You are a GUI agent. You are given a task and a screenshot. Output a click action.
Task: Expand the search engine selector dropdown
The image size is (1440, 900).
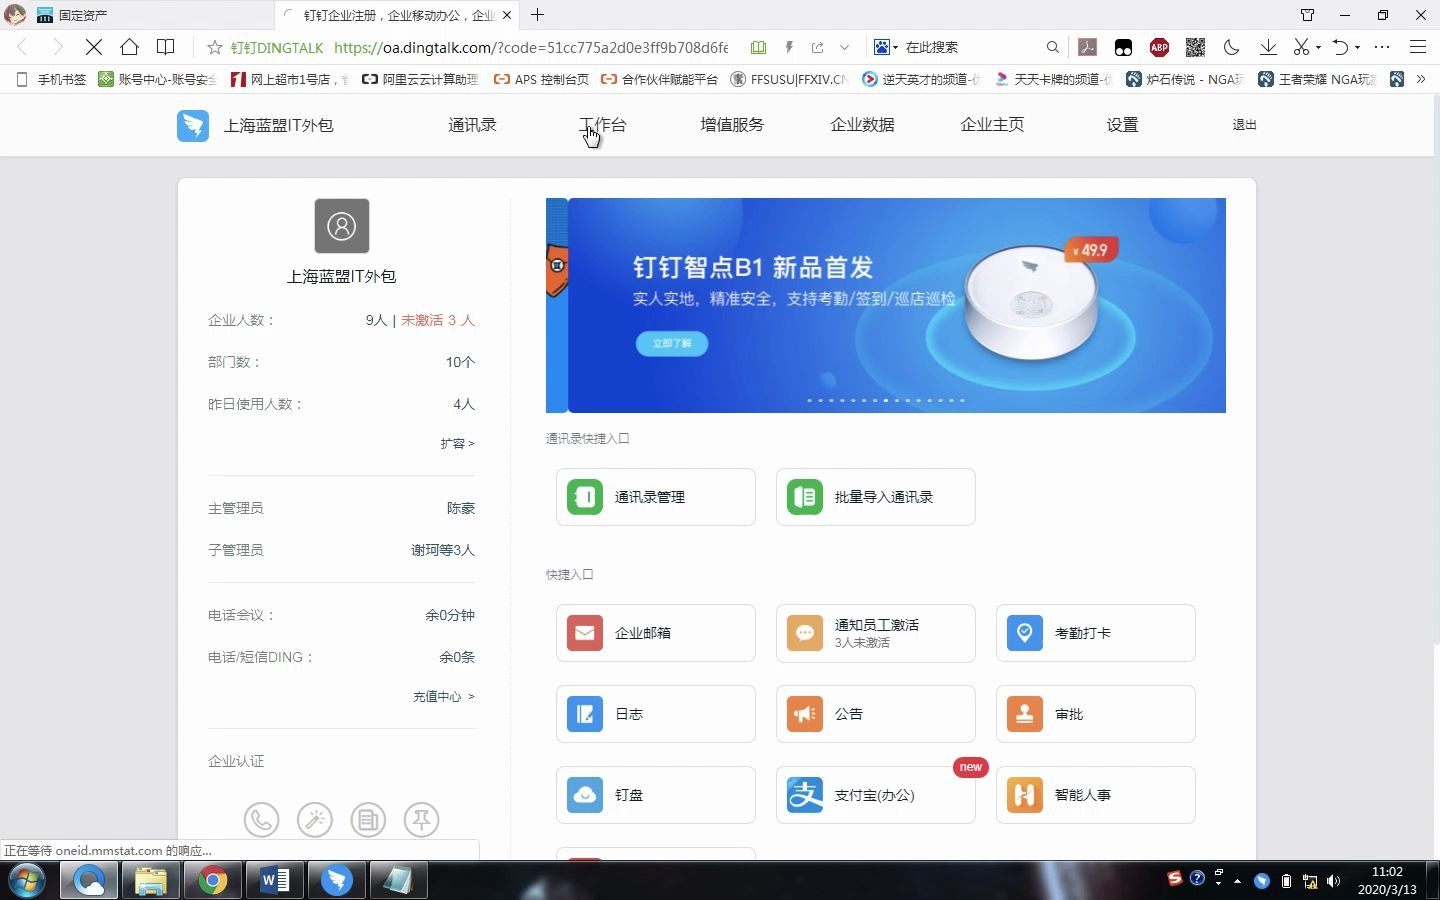896,47
